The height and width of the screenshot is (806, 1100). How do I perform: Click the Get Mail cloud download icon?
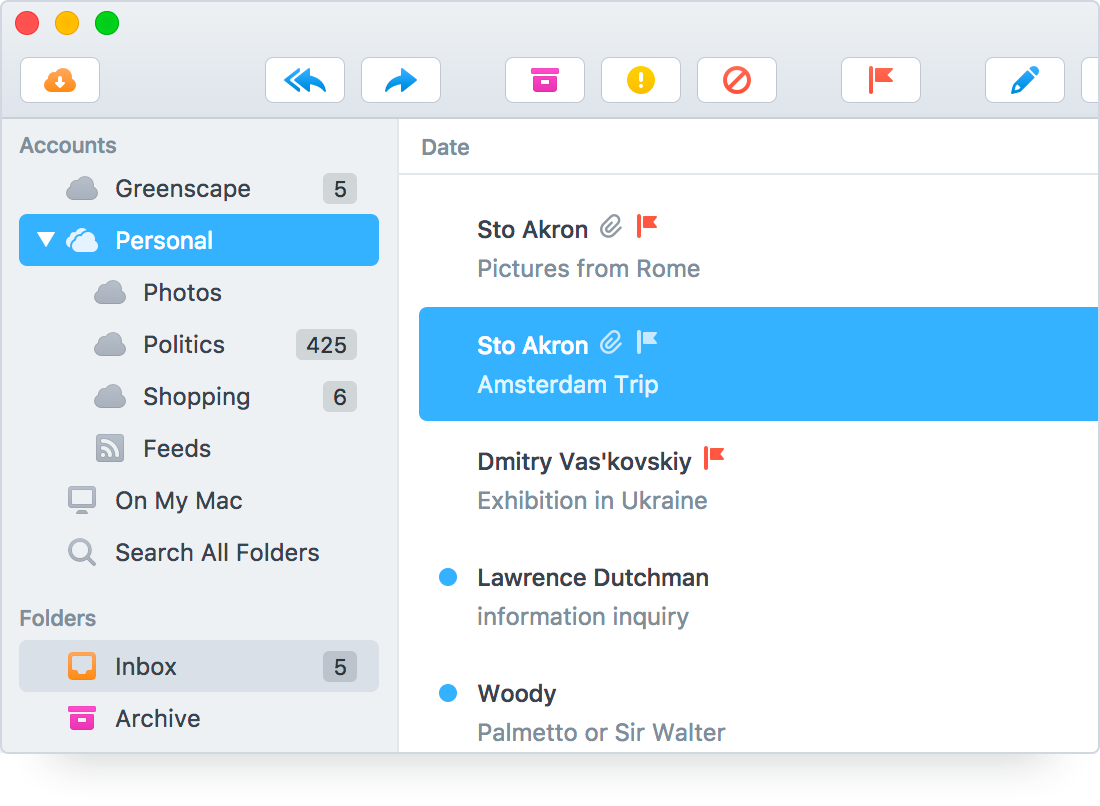click(60, 80)
